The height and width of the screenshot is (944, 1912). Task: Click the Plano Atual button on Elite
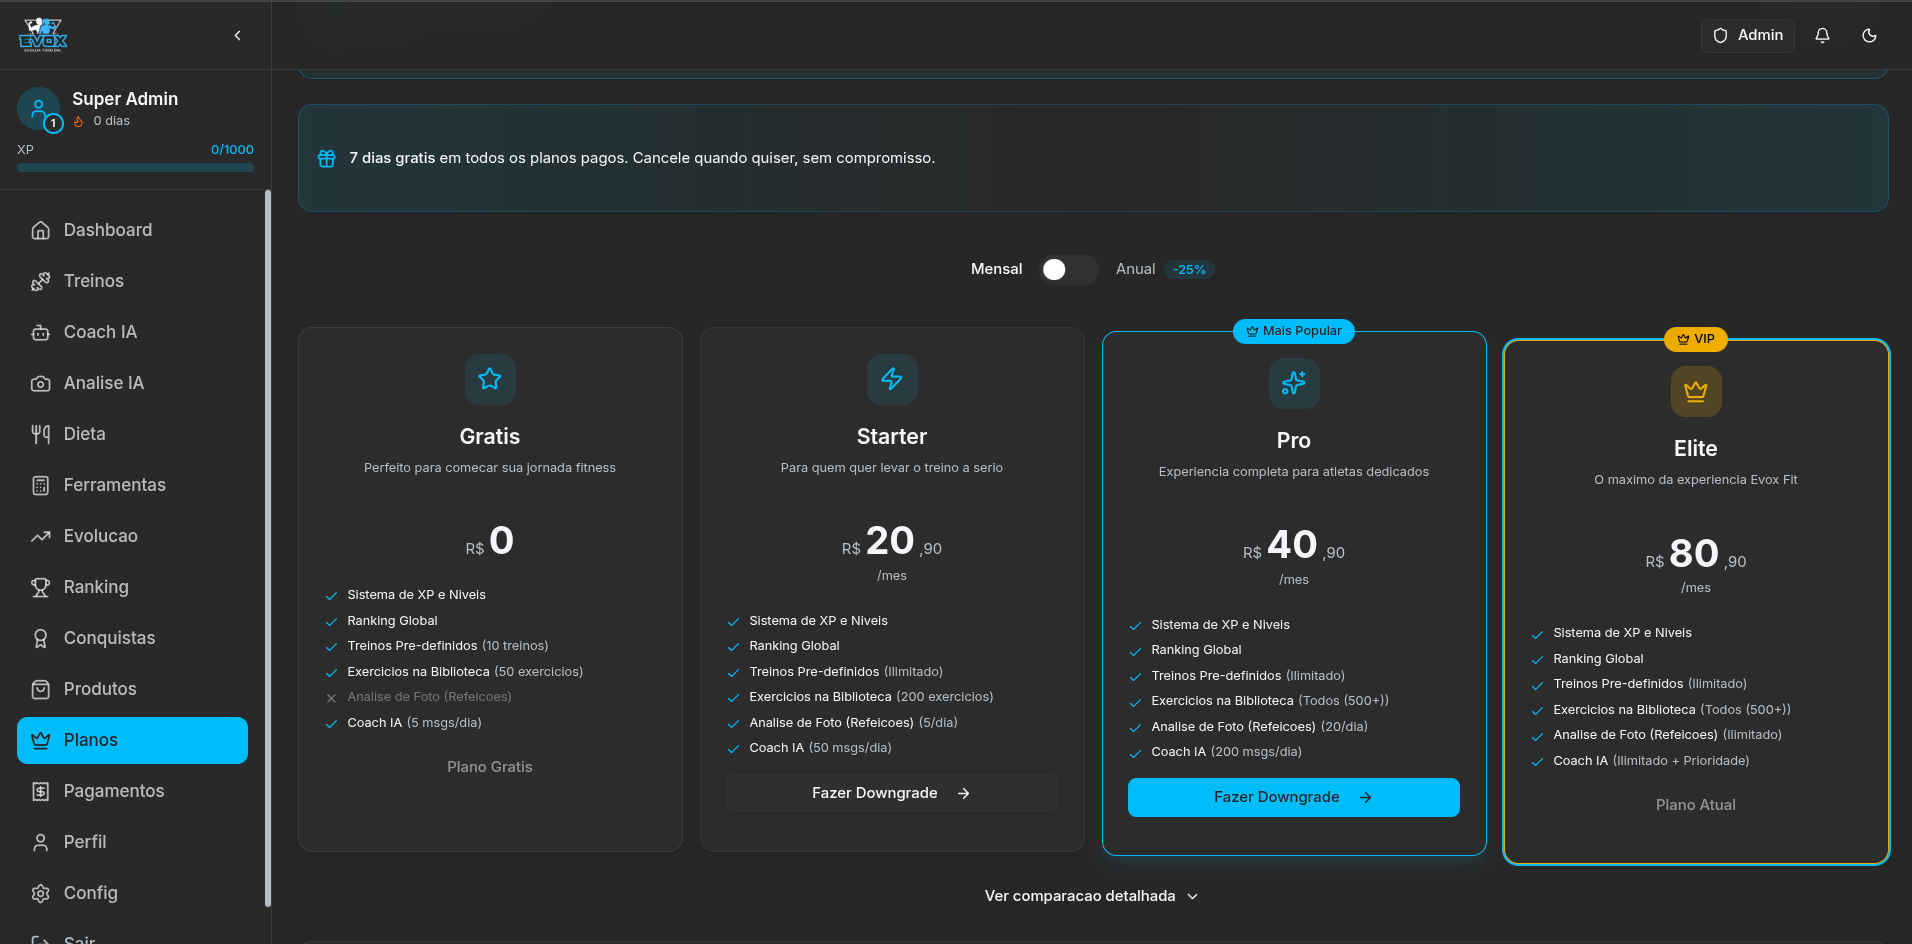pyautogui.click(x=1696, y=805)
